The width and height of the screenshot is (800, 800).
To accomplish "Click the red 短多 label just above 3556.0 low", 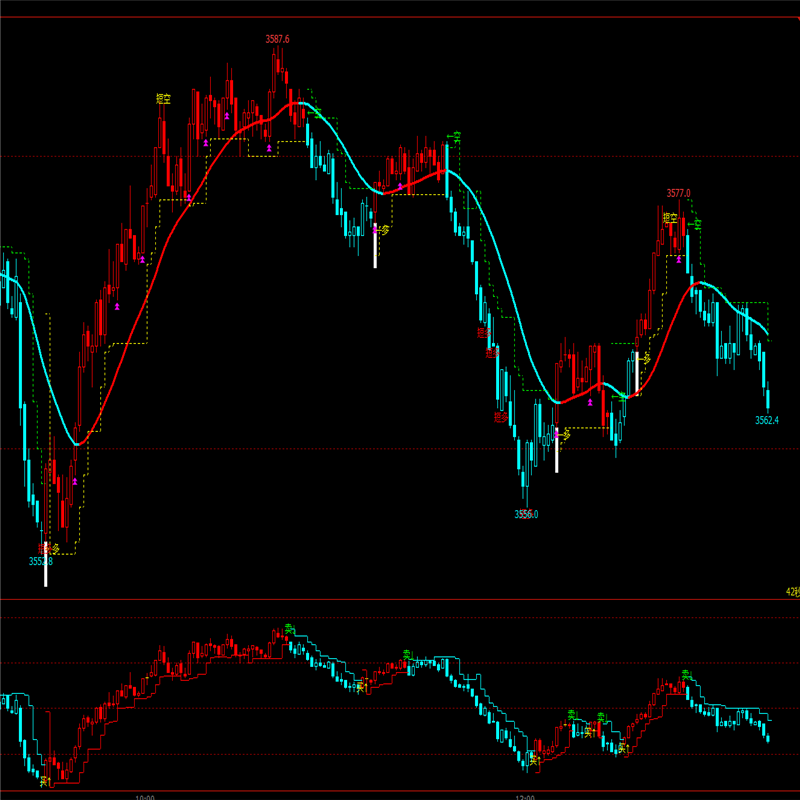I will tap(502, 418).
